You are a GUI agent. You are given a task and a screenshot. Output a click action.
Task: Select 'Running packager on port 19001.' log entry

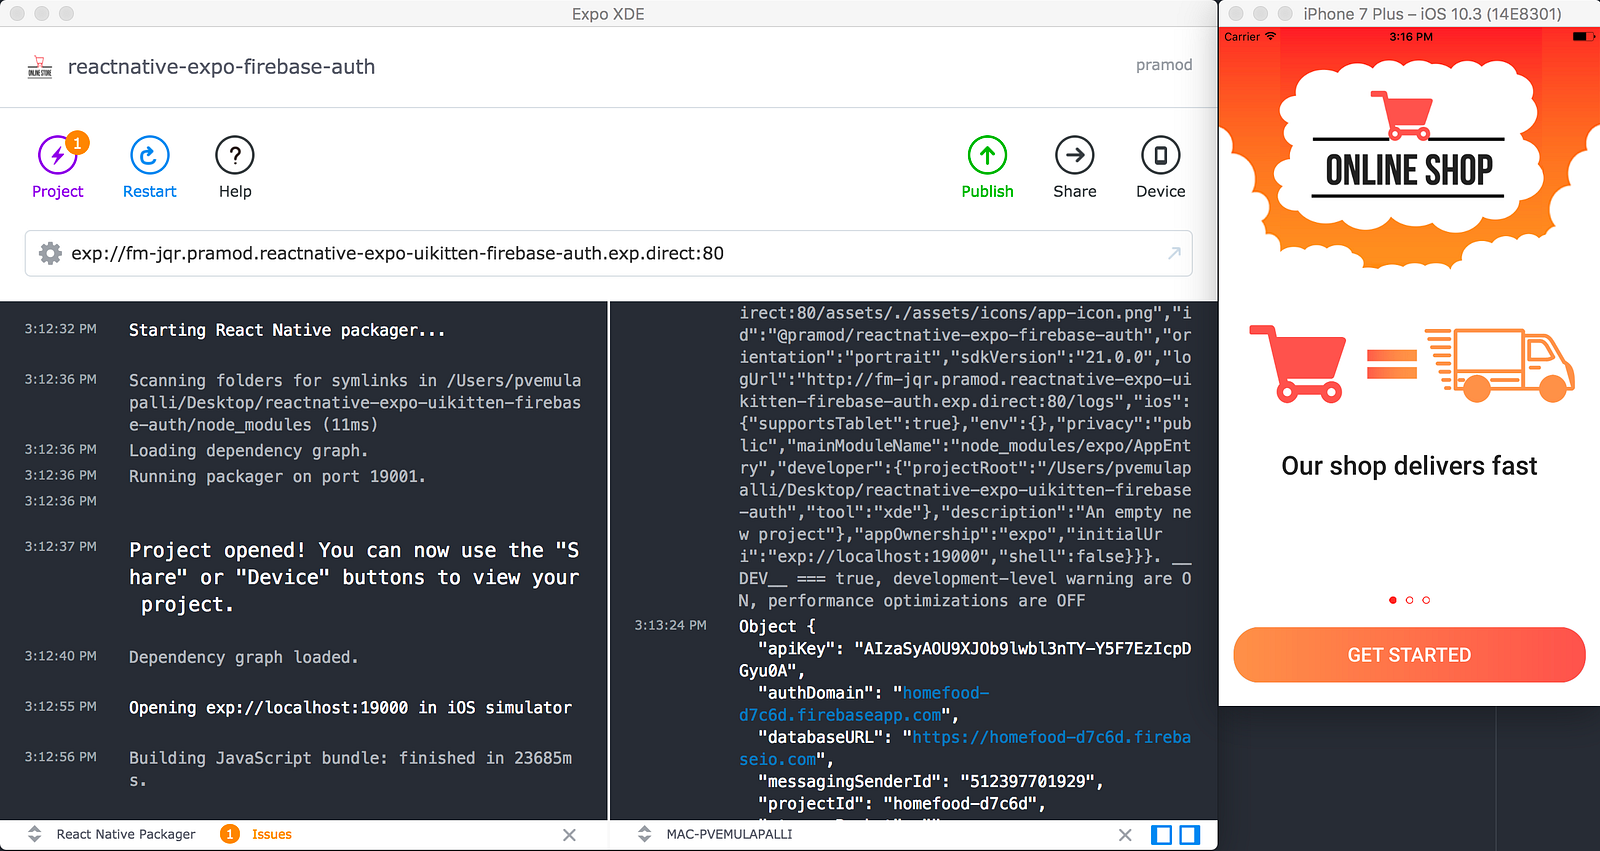click(277, 477)
